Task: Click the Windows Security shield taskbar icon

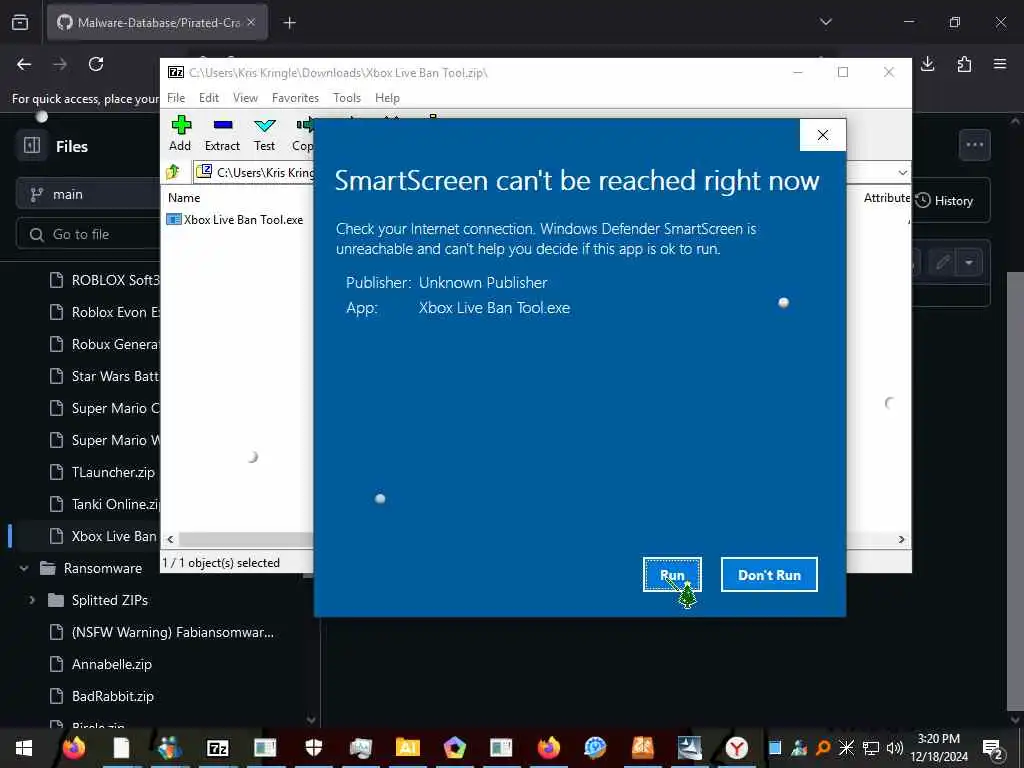Action: click(313, 748)
